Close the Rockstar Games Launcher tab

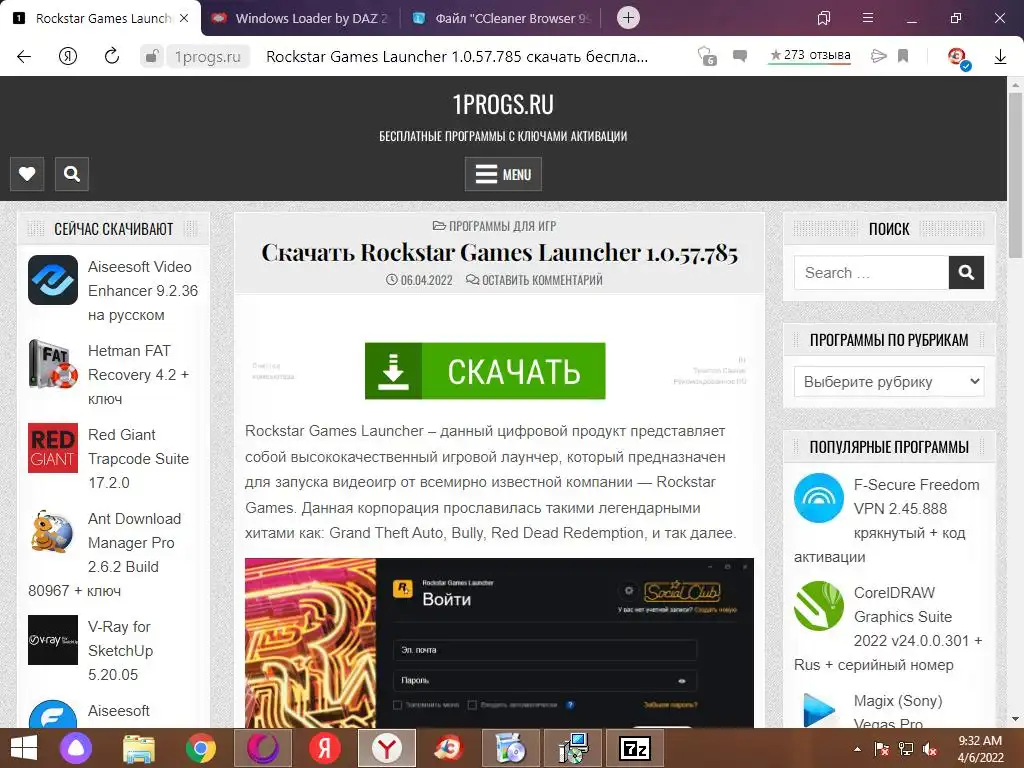point(184,18)
